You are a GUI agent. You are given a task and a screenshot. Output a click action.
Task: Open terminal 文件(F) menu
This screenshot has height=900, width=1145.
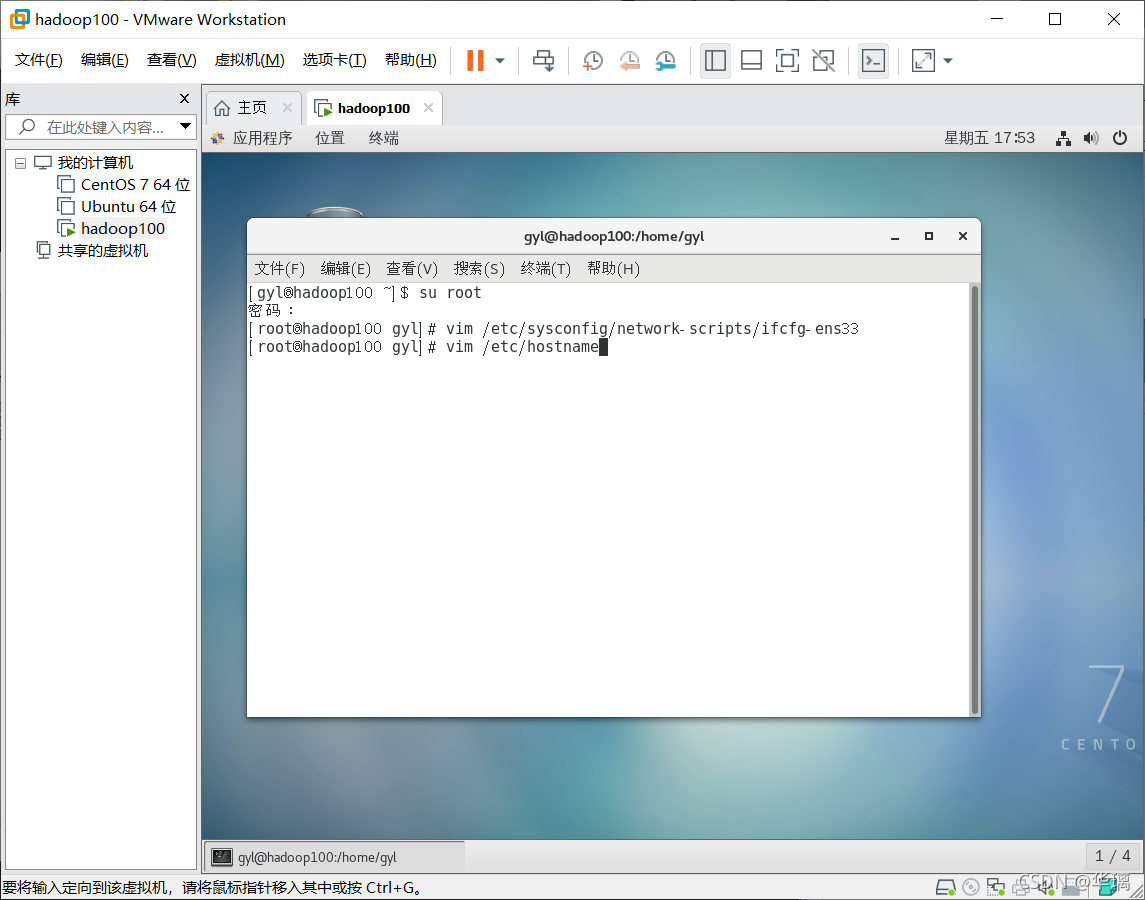coord(279,269)
